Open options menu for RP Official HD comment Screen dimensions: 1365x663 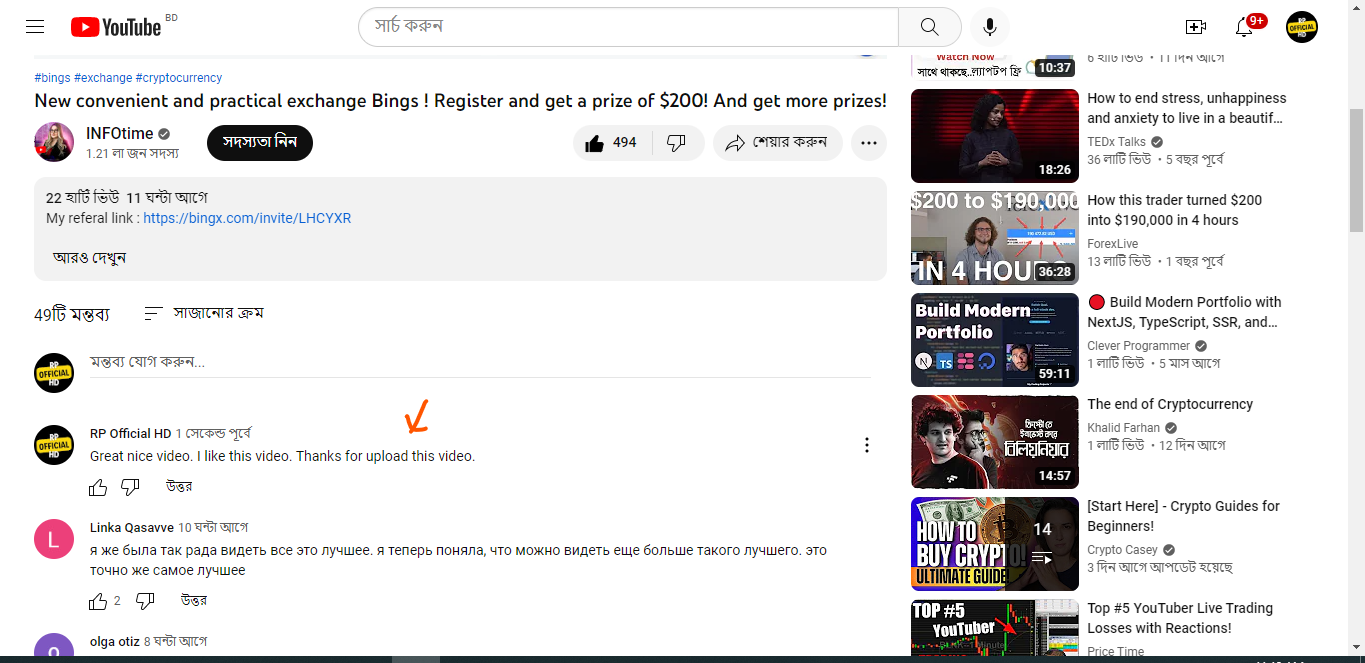(867, 445)
